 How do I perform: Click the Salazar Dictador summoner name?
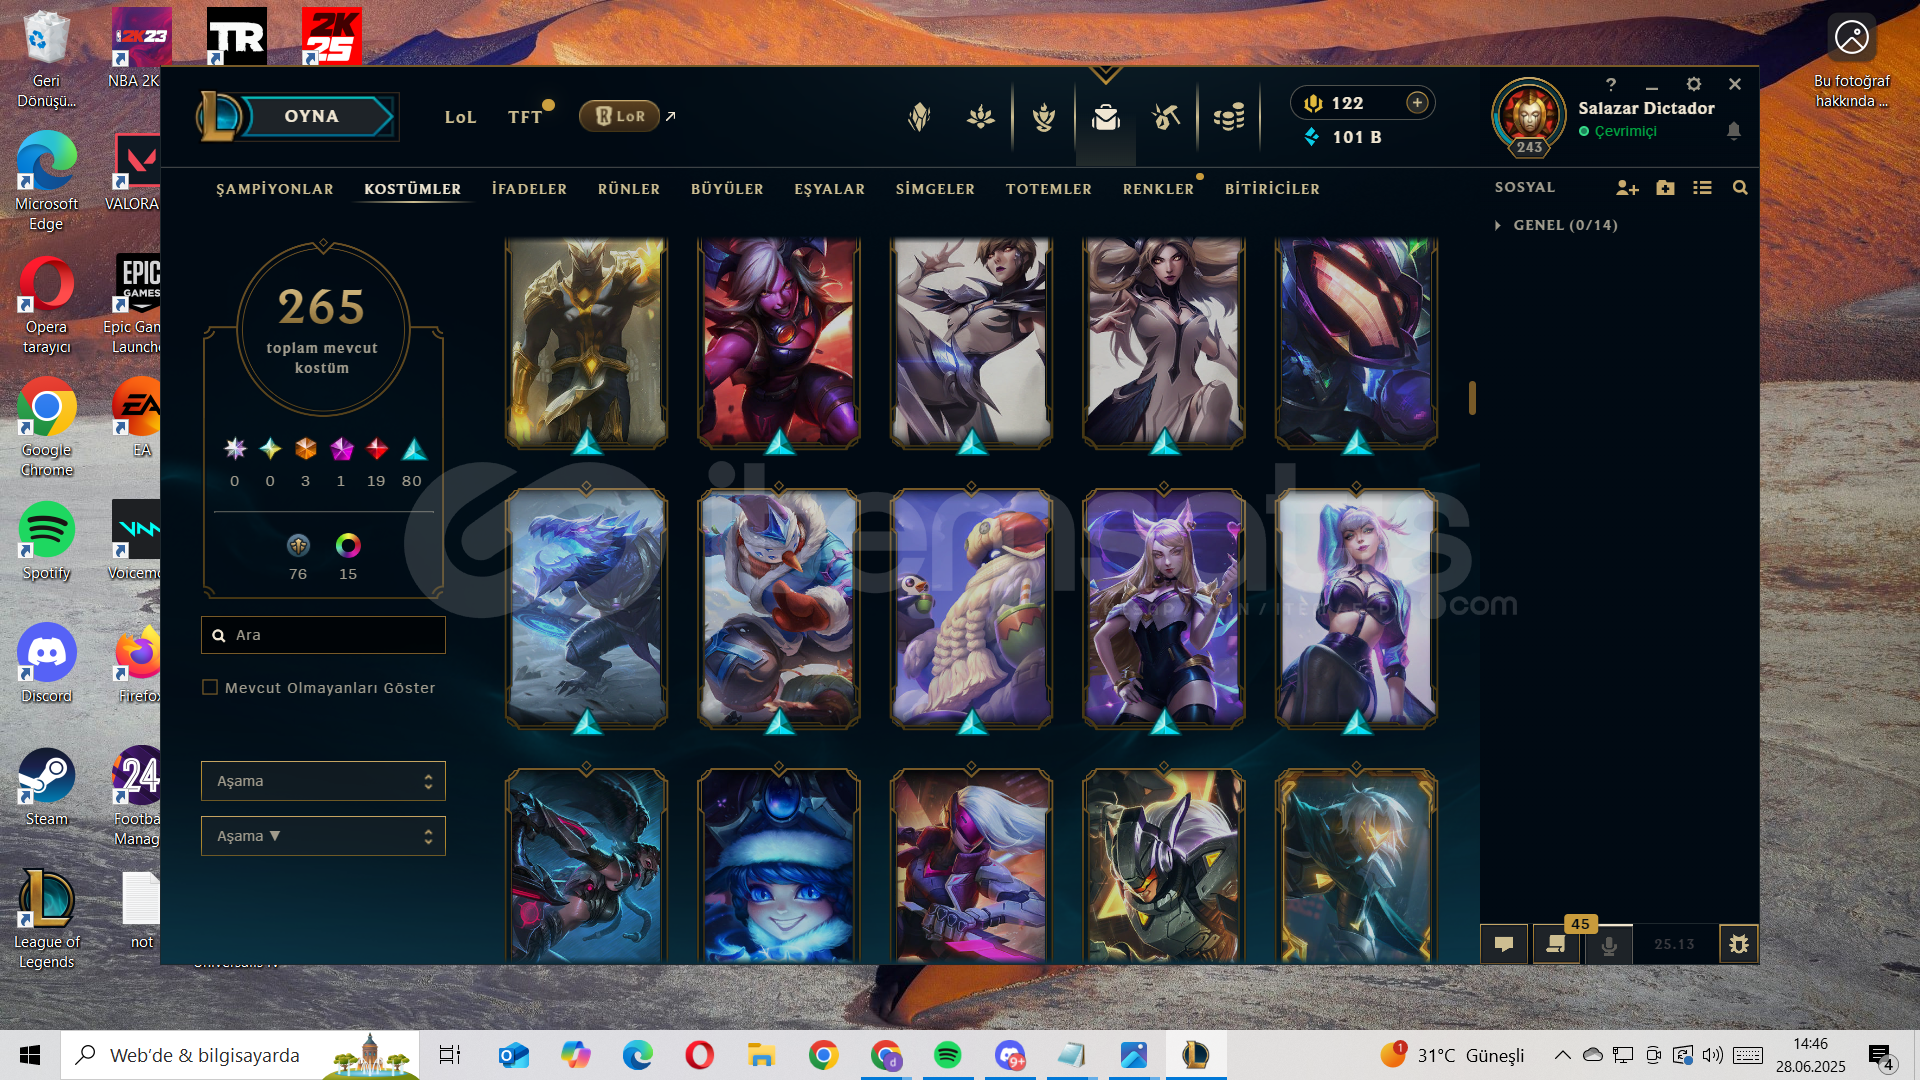[x=1646, y=108]
